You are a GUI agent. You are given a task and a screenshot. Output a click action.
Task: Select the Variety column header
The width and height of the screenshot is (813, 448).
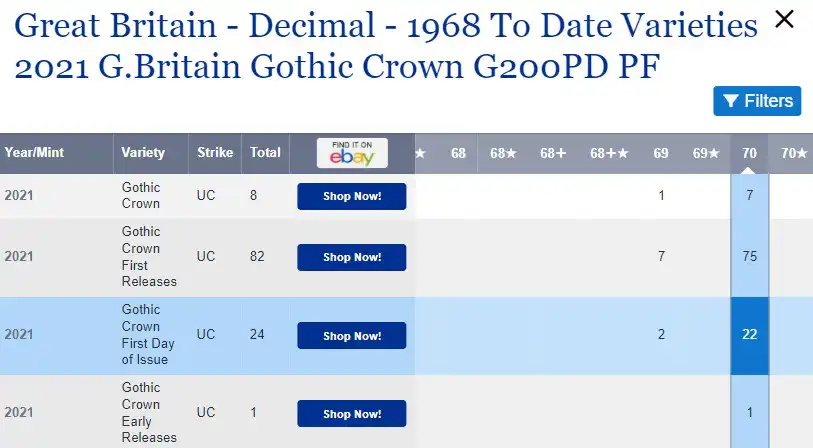point(143,152)
